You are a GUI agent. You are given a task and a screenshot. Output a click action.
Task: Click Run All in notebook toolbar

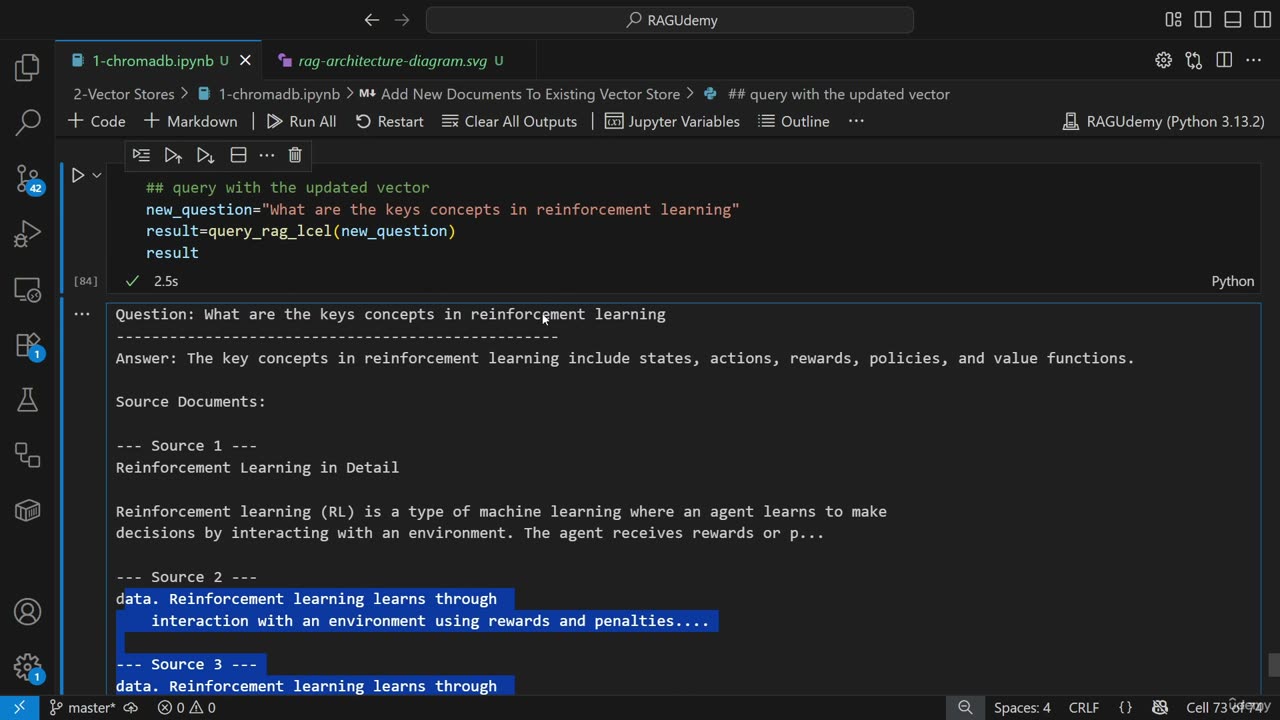coord(301,121)
